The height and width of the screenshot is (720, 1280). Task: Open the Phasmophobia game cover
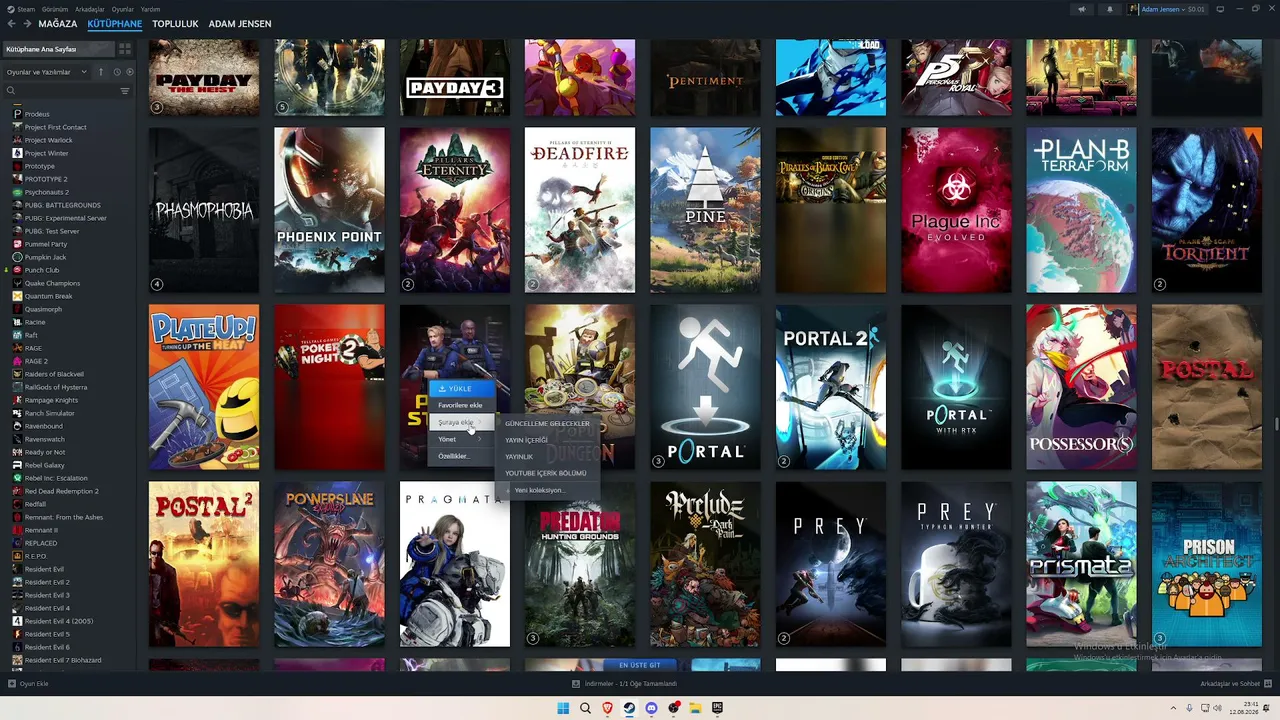204,210
